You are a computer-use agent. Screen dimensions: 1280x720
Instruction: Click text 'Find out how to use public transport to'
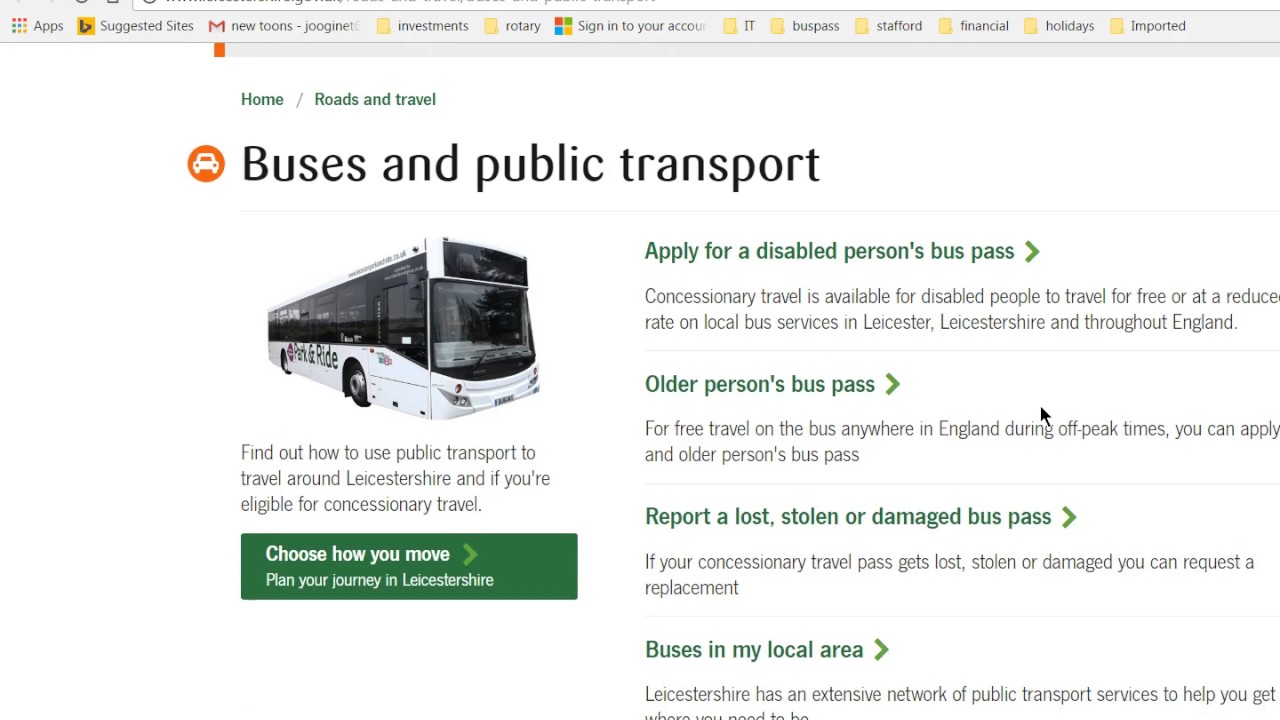click(388, 453)
